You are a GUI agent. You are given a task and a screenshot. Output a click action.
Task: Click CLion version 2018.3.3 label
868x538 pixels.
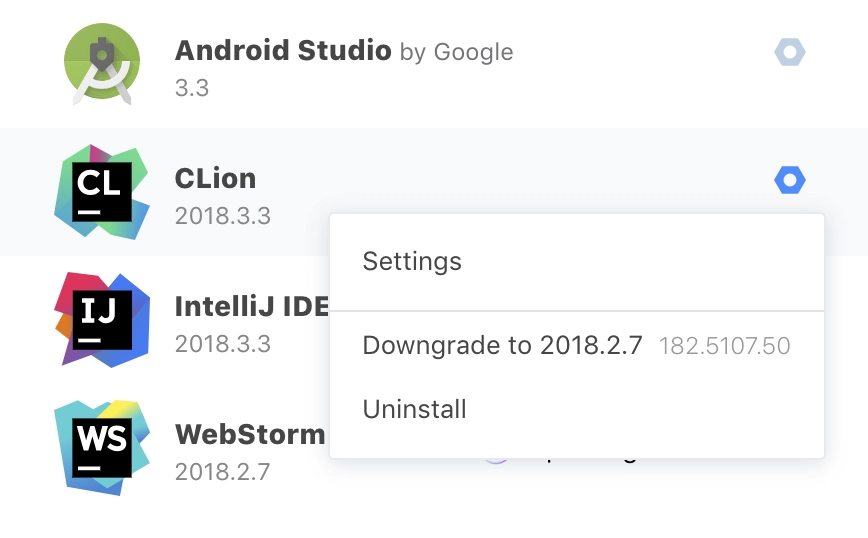(223, 216)
